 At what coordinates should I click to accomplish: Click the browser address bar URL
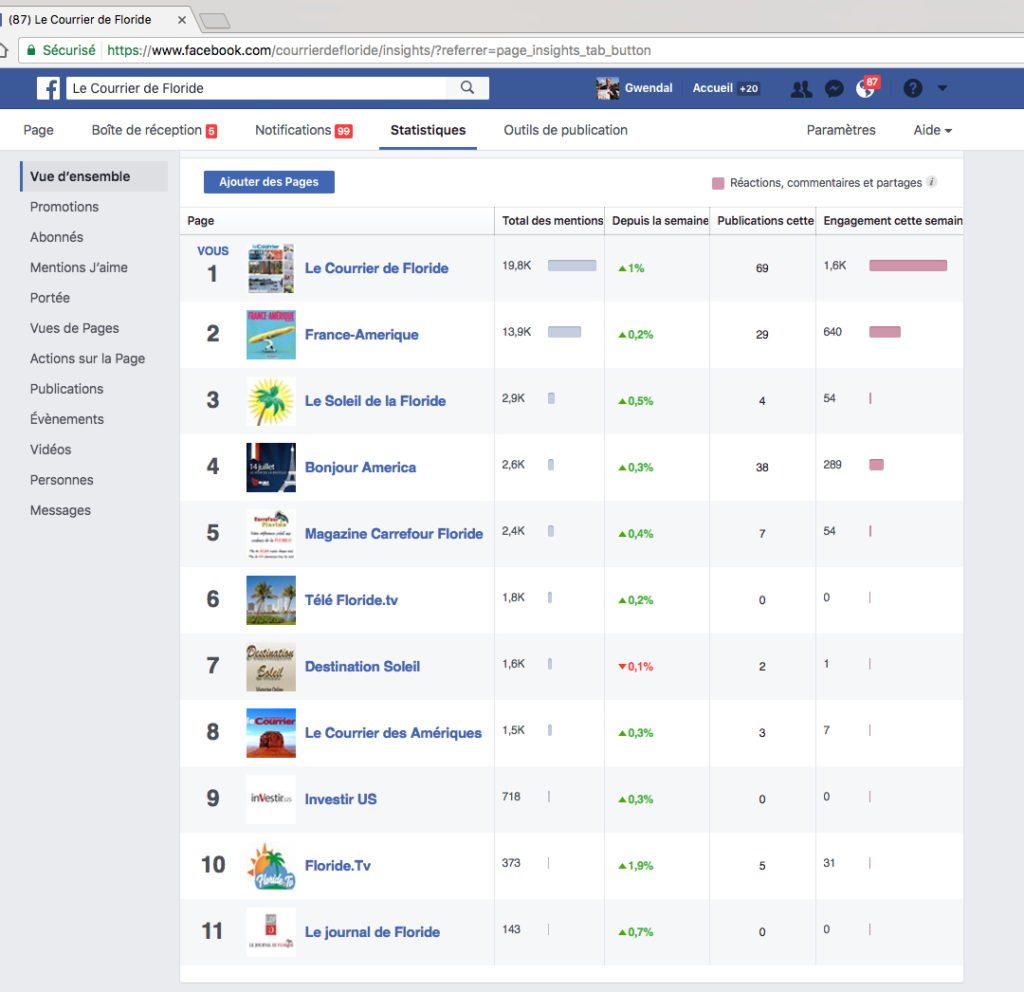pyautogui.click(x=379, y=50)
